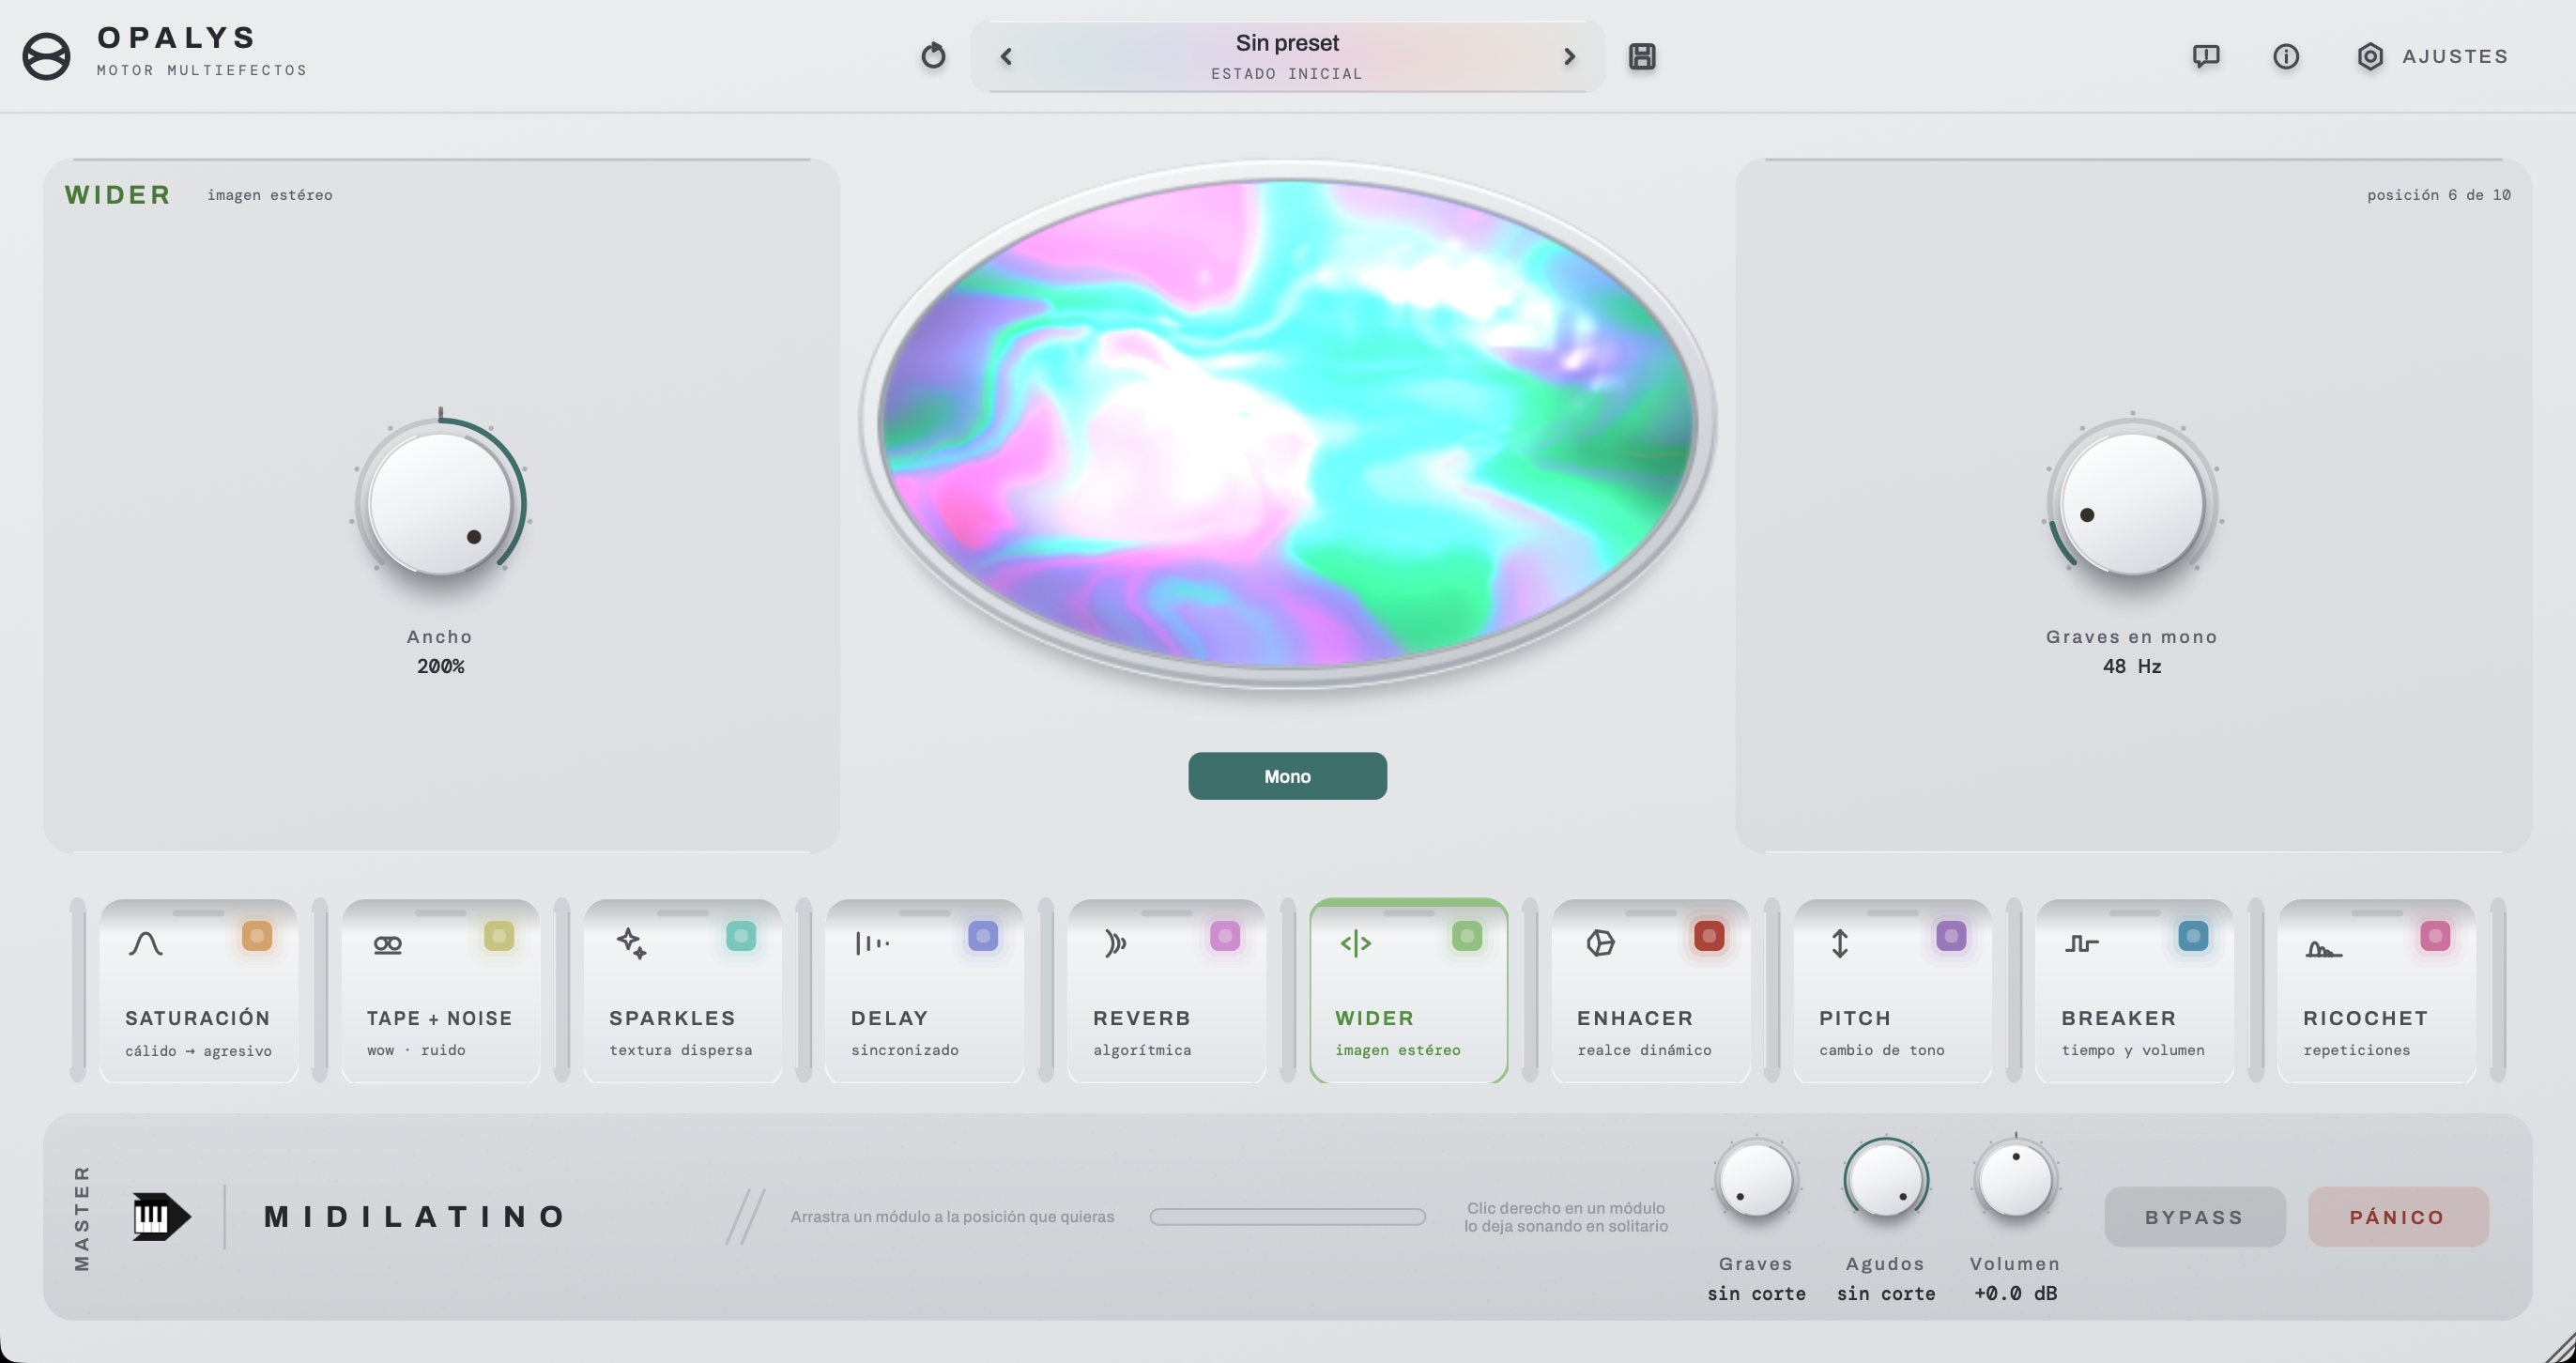Image resolution: width=2576 pixels, height=1363 pixels.
Task: Save preset using the floppy disk icon
Action: (x=1642, y=56)
